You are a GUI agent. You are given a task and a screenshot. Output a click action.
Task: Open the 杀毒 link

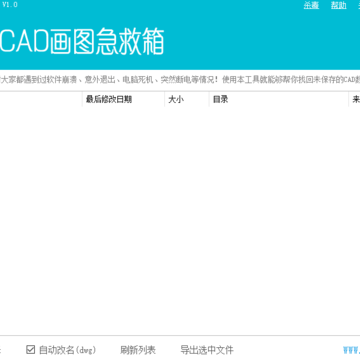311,5
